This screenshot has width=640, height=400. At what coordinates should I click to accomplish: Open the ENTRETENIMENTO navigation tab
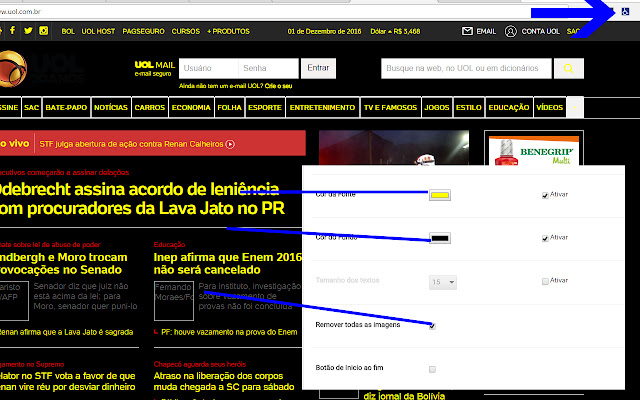322,108
